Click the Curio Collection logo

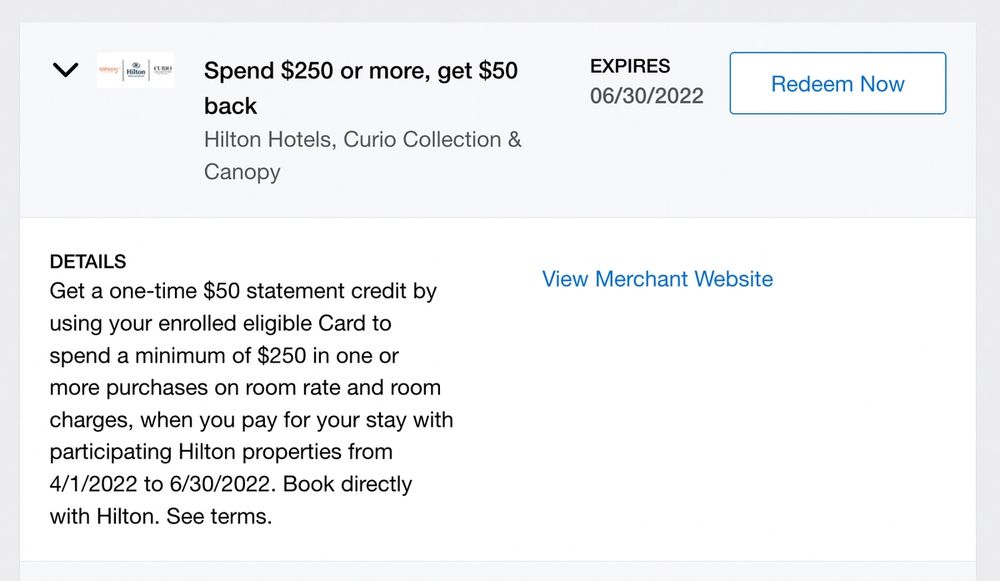[x=162, y=71]
